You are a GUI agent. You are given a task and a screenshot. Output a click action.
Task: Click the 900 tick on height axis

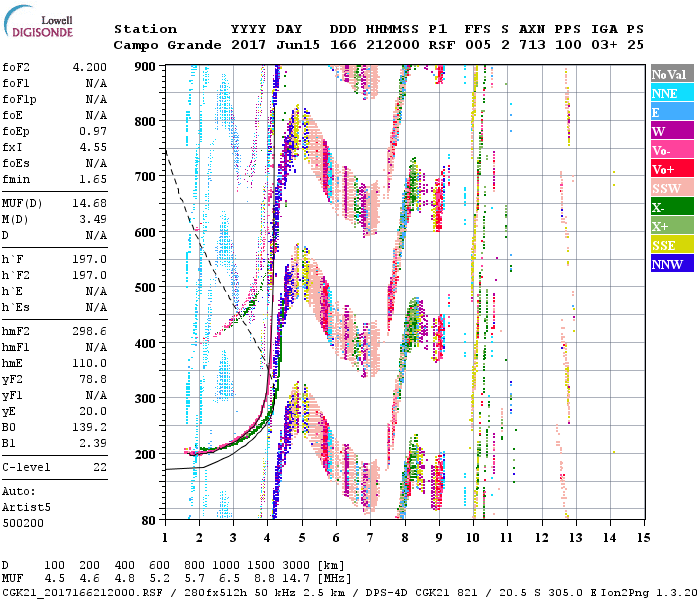pyautogui.click(x=145, y=66)
